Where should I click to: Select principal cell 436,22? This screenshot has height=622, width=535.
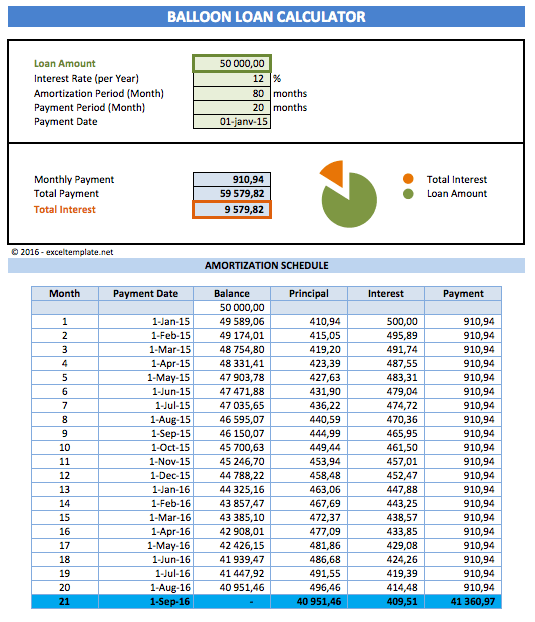point(309,405)
